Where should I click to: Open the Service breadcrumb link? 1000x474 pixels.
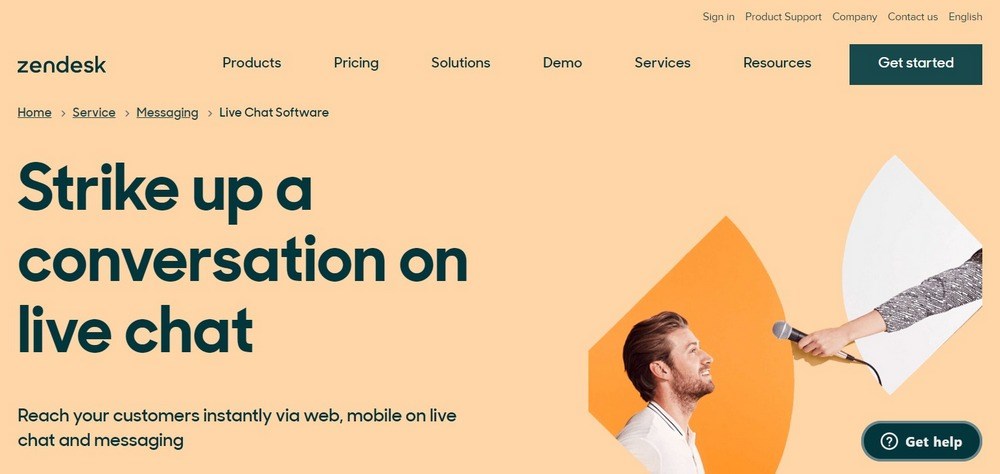(94, 112)
